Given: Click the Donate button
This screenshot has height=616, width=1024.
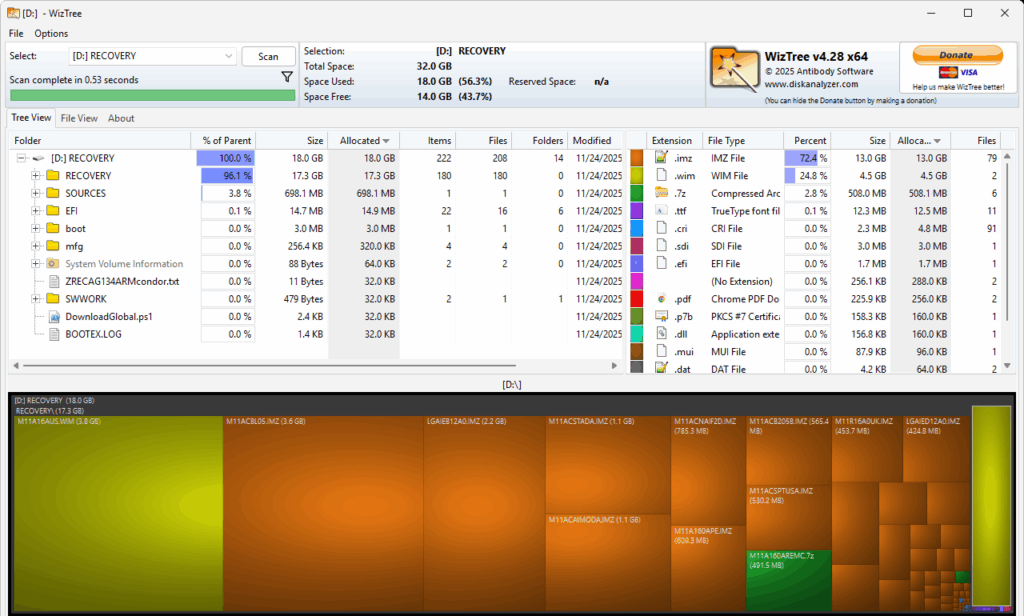Looking at the screenshot, I should pyautogui.click(x=955, y=55).
